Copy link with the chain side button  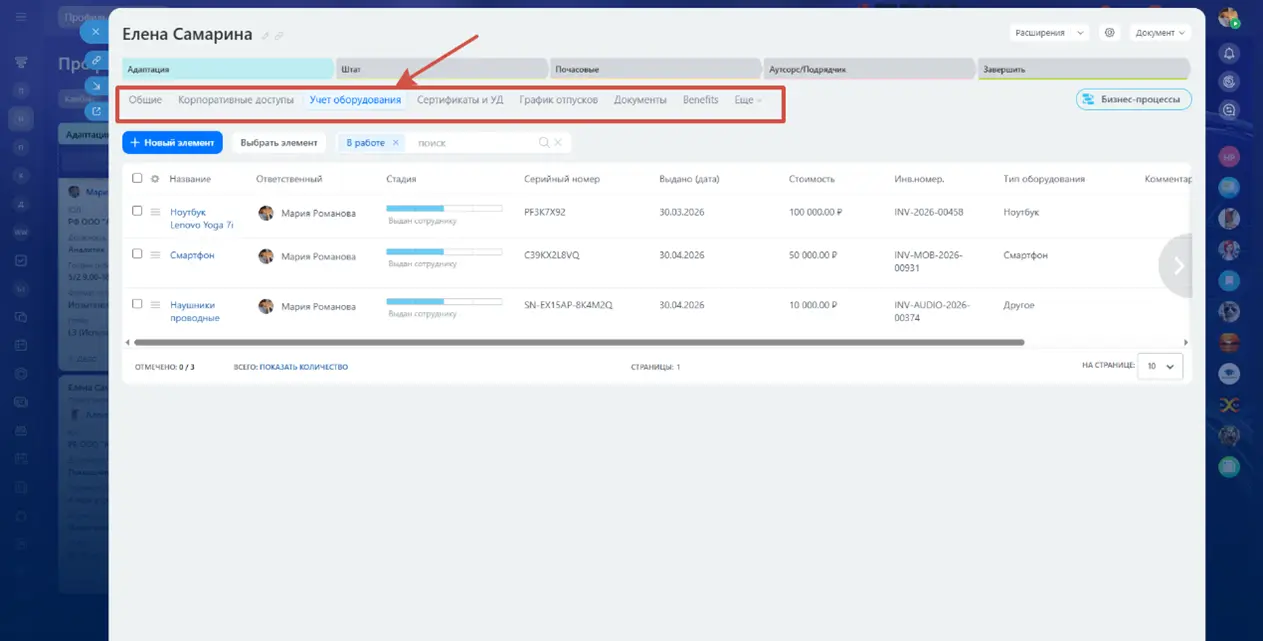tap(96, 60)
